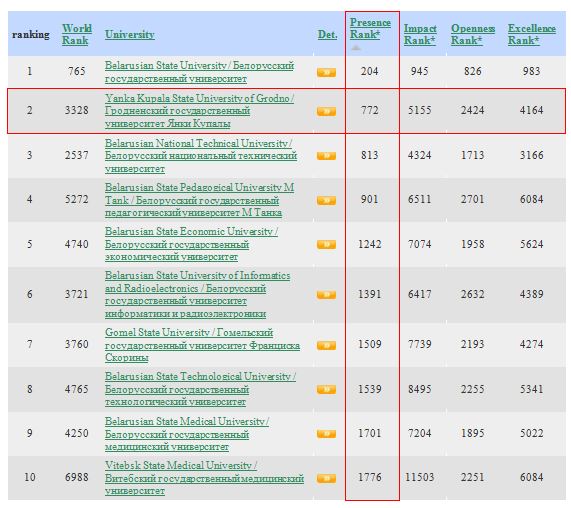Viewport: 571px width, 508px height.
Task: Select world rank value 6988
Action: click(x=76, y=477)
